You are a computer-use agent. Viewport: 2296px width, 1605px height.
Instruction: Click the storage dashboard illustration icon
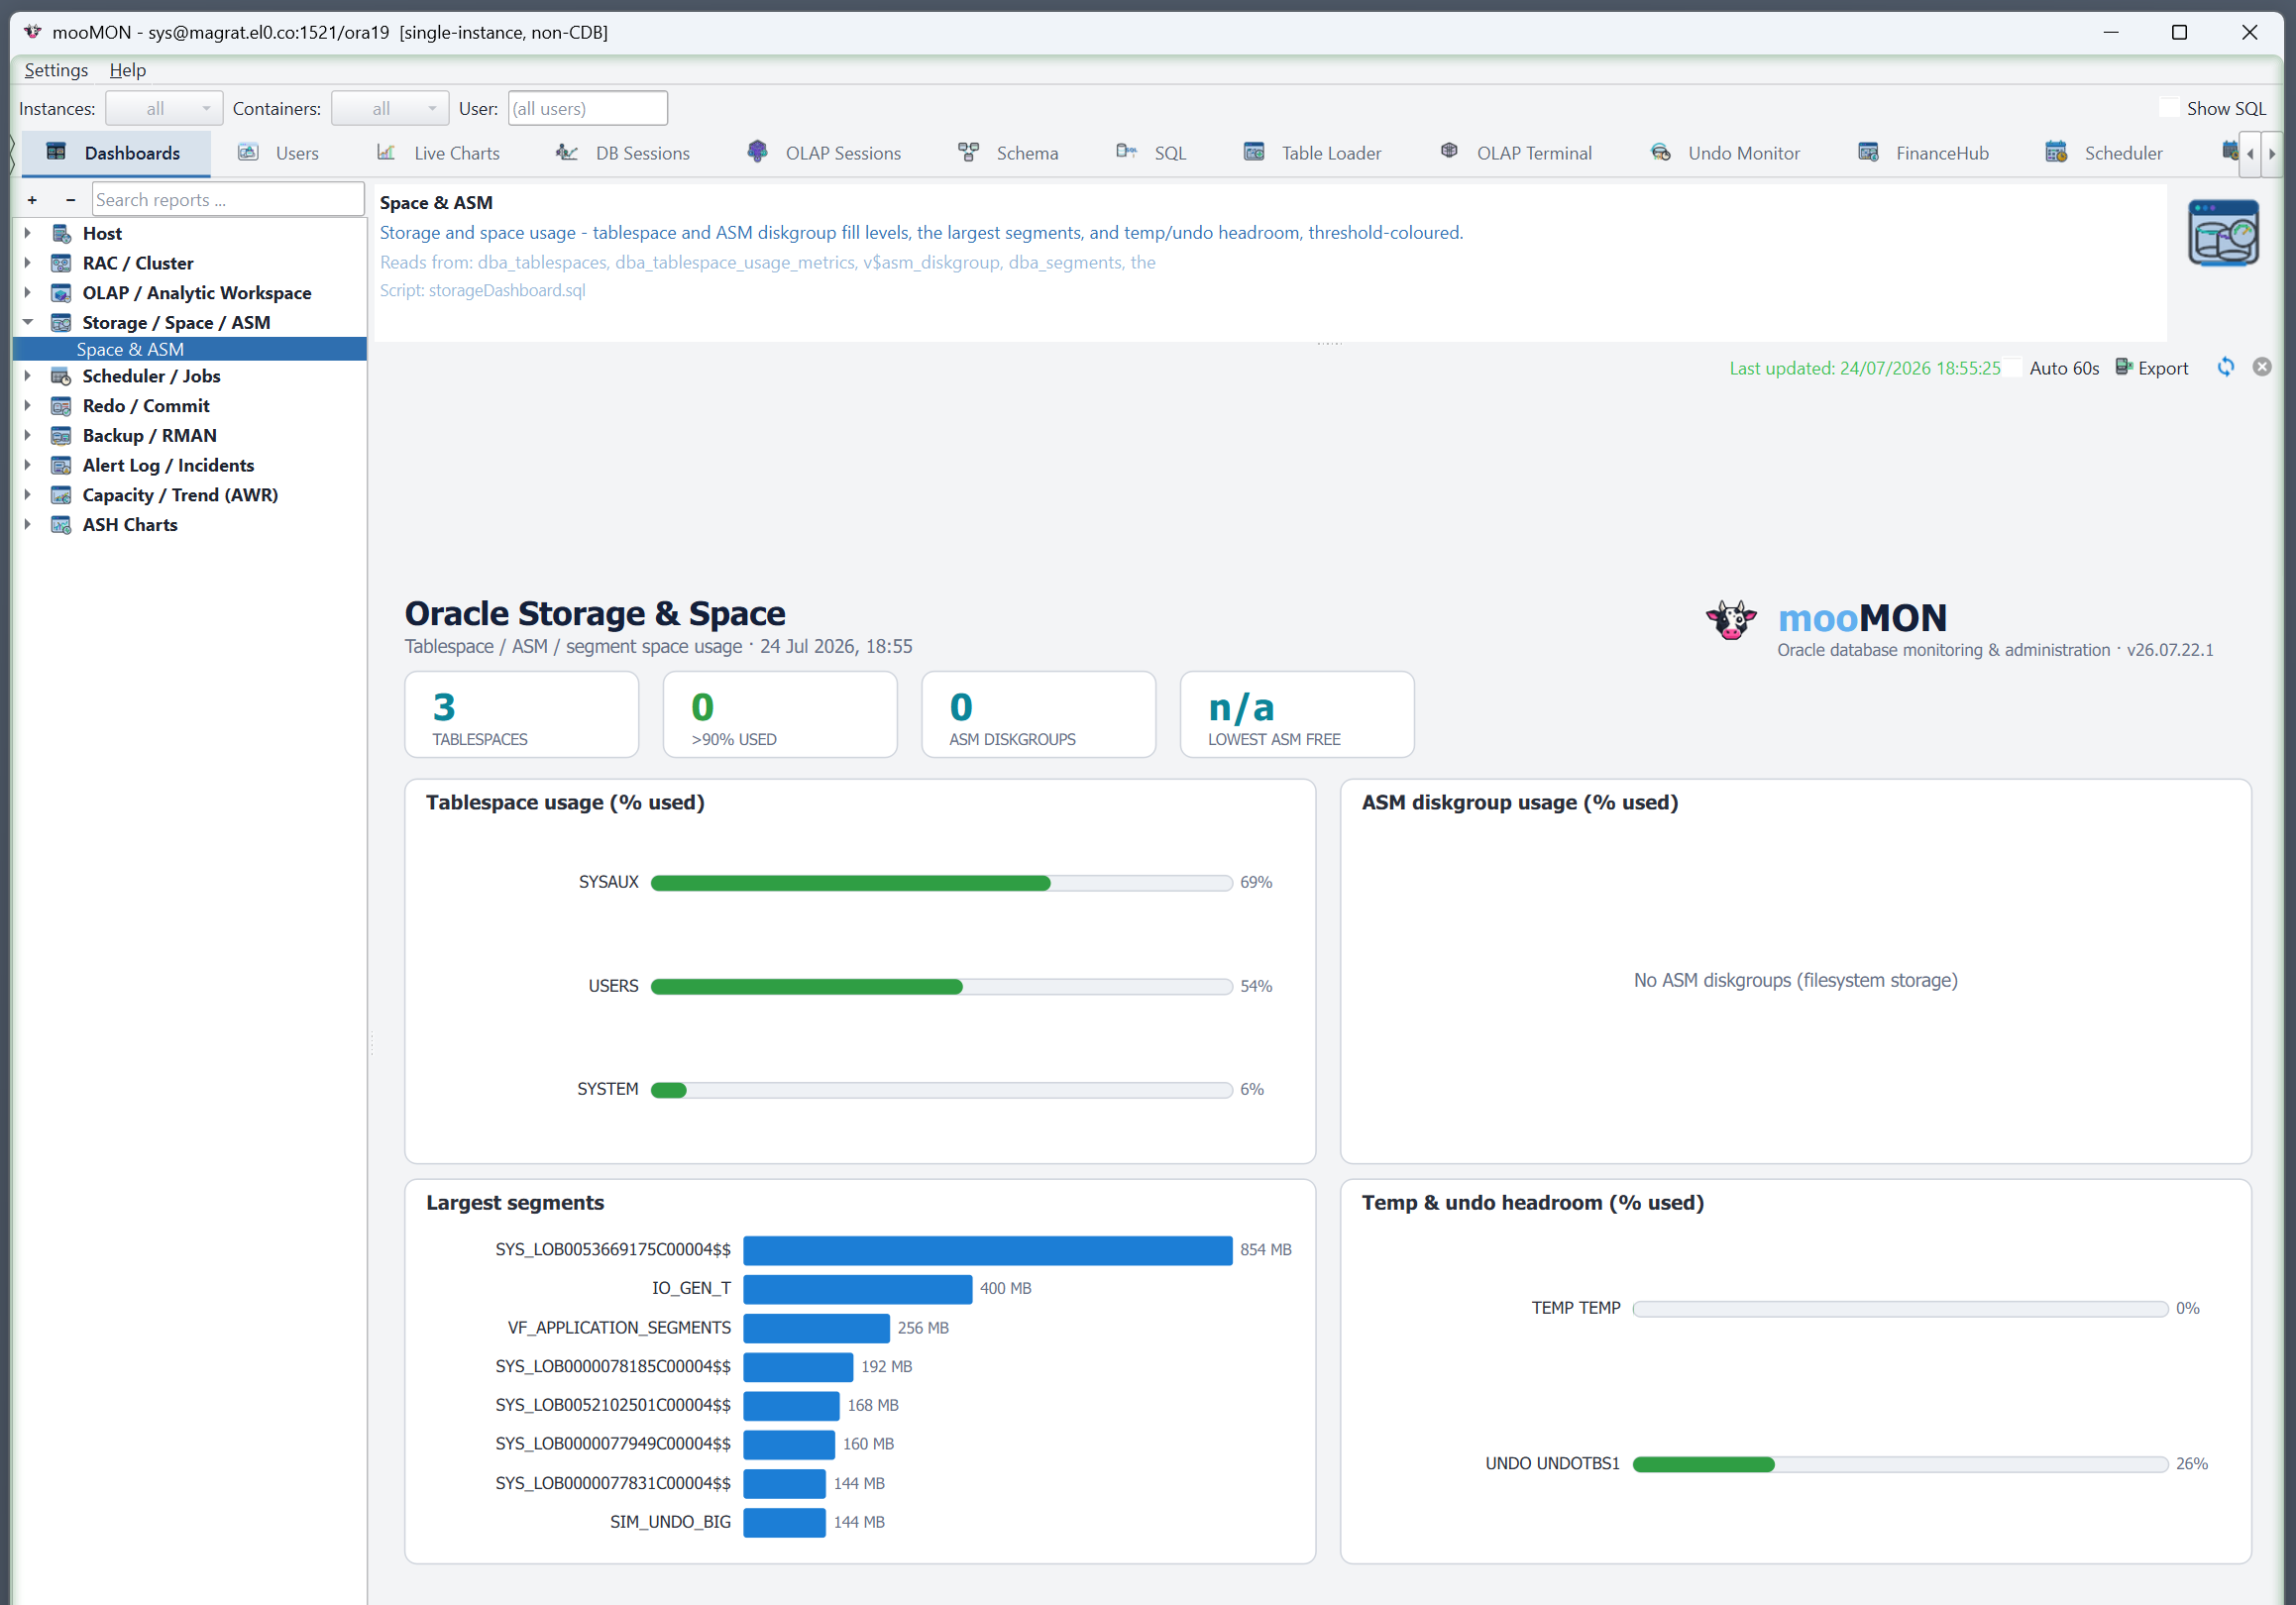pyautogui.click(x=2223, y=233)
